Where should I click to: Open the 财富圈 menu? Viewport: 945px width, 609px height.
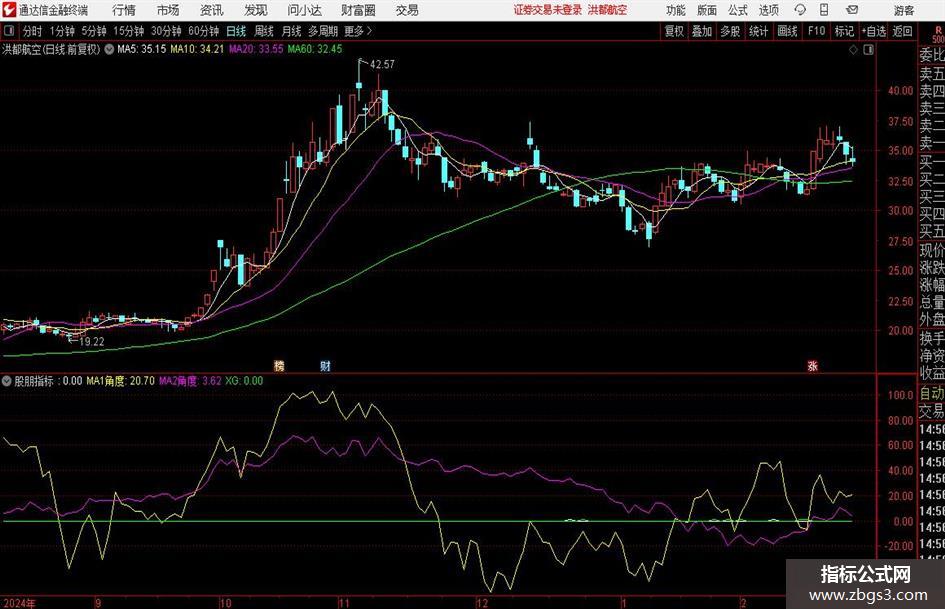pos(358,10)
